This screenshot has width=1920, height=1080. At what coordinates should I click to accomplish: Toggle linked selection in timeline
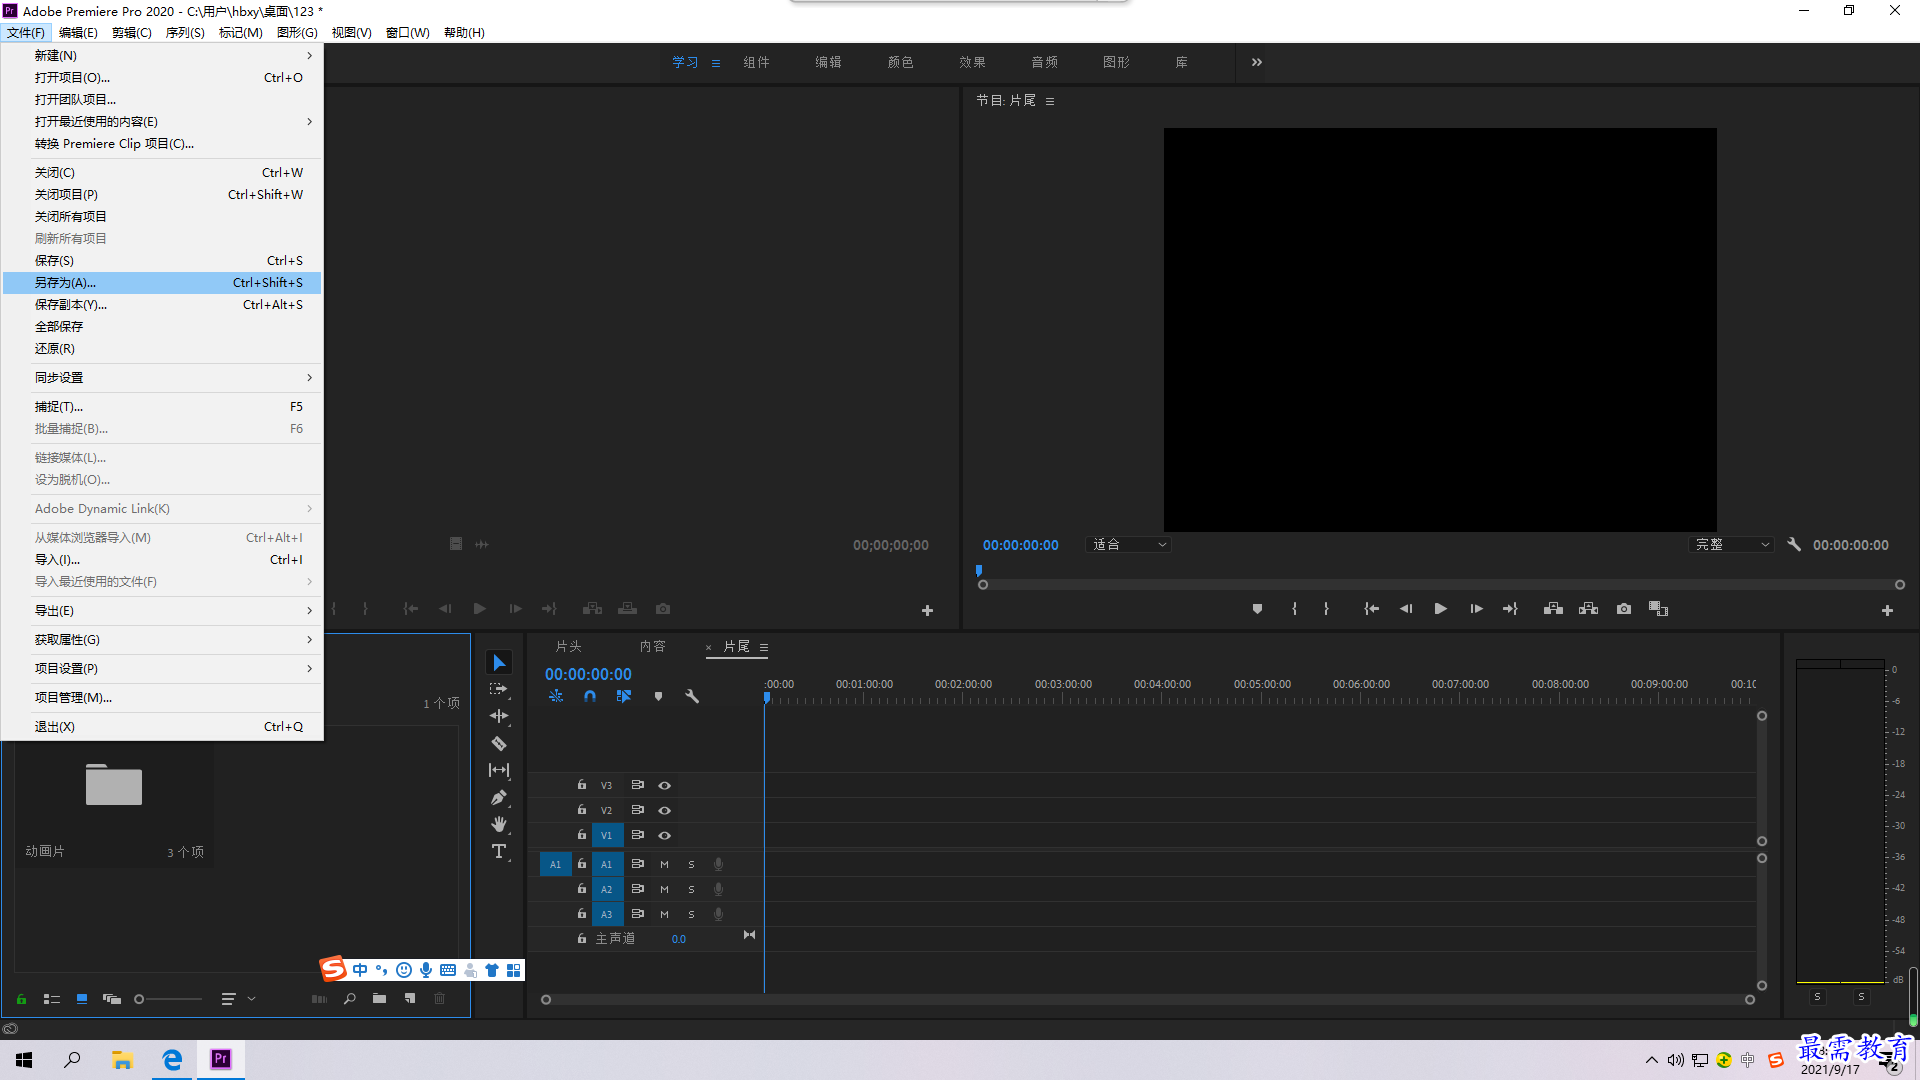pyautogui.click(x=624, y=696)
